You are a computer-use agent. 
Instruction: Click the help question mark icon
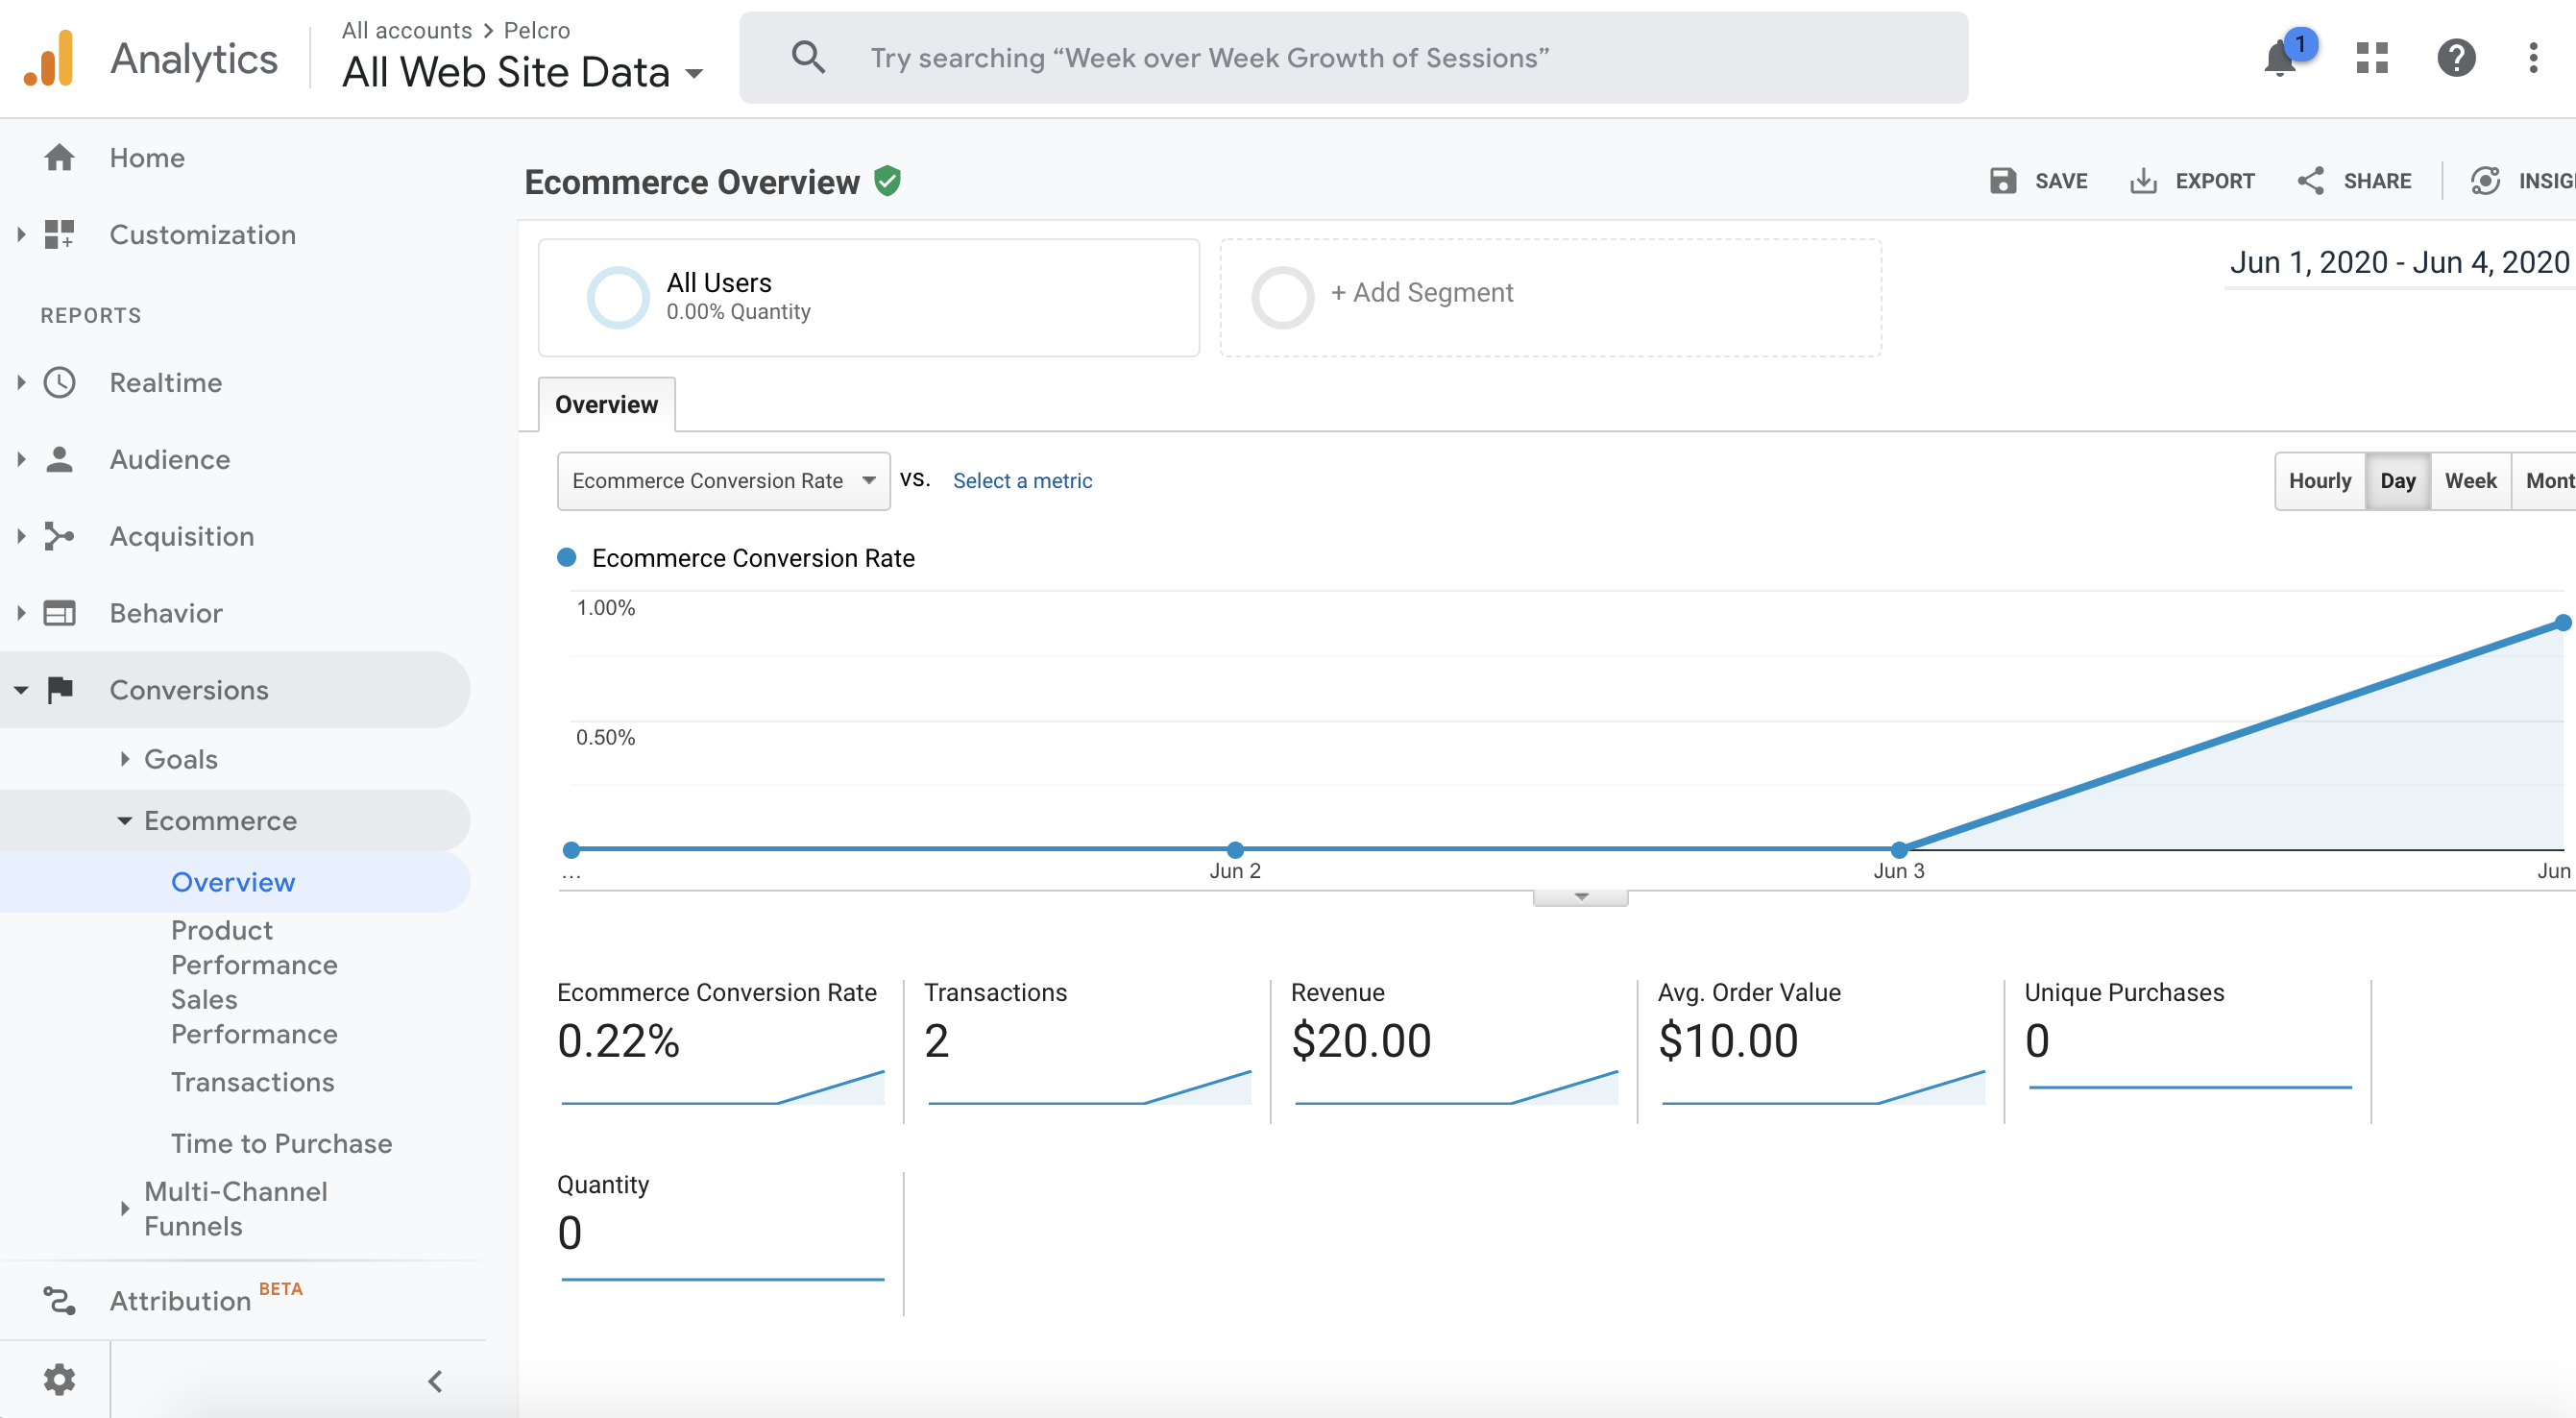(x=2456, y=58)
